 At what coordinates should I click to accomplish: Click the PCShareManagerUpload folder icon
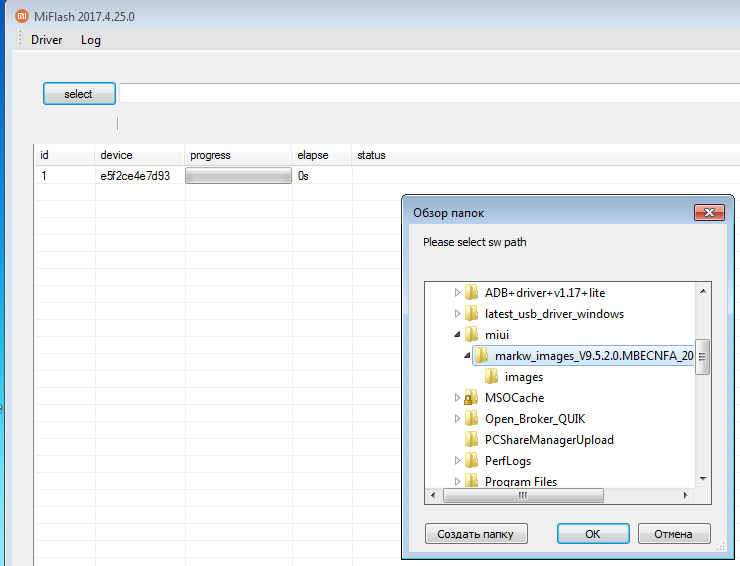point(471,439)
